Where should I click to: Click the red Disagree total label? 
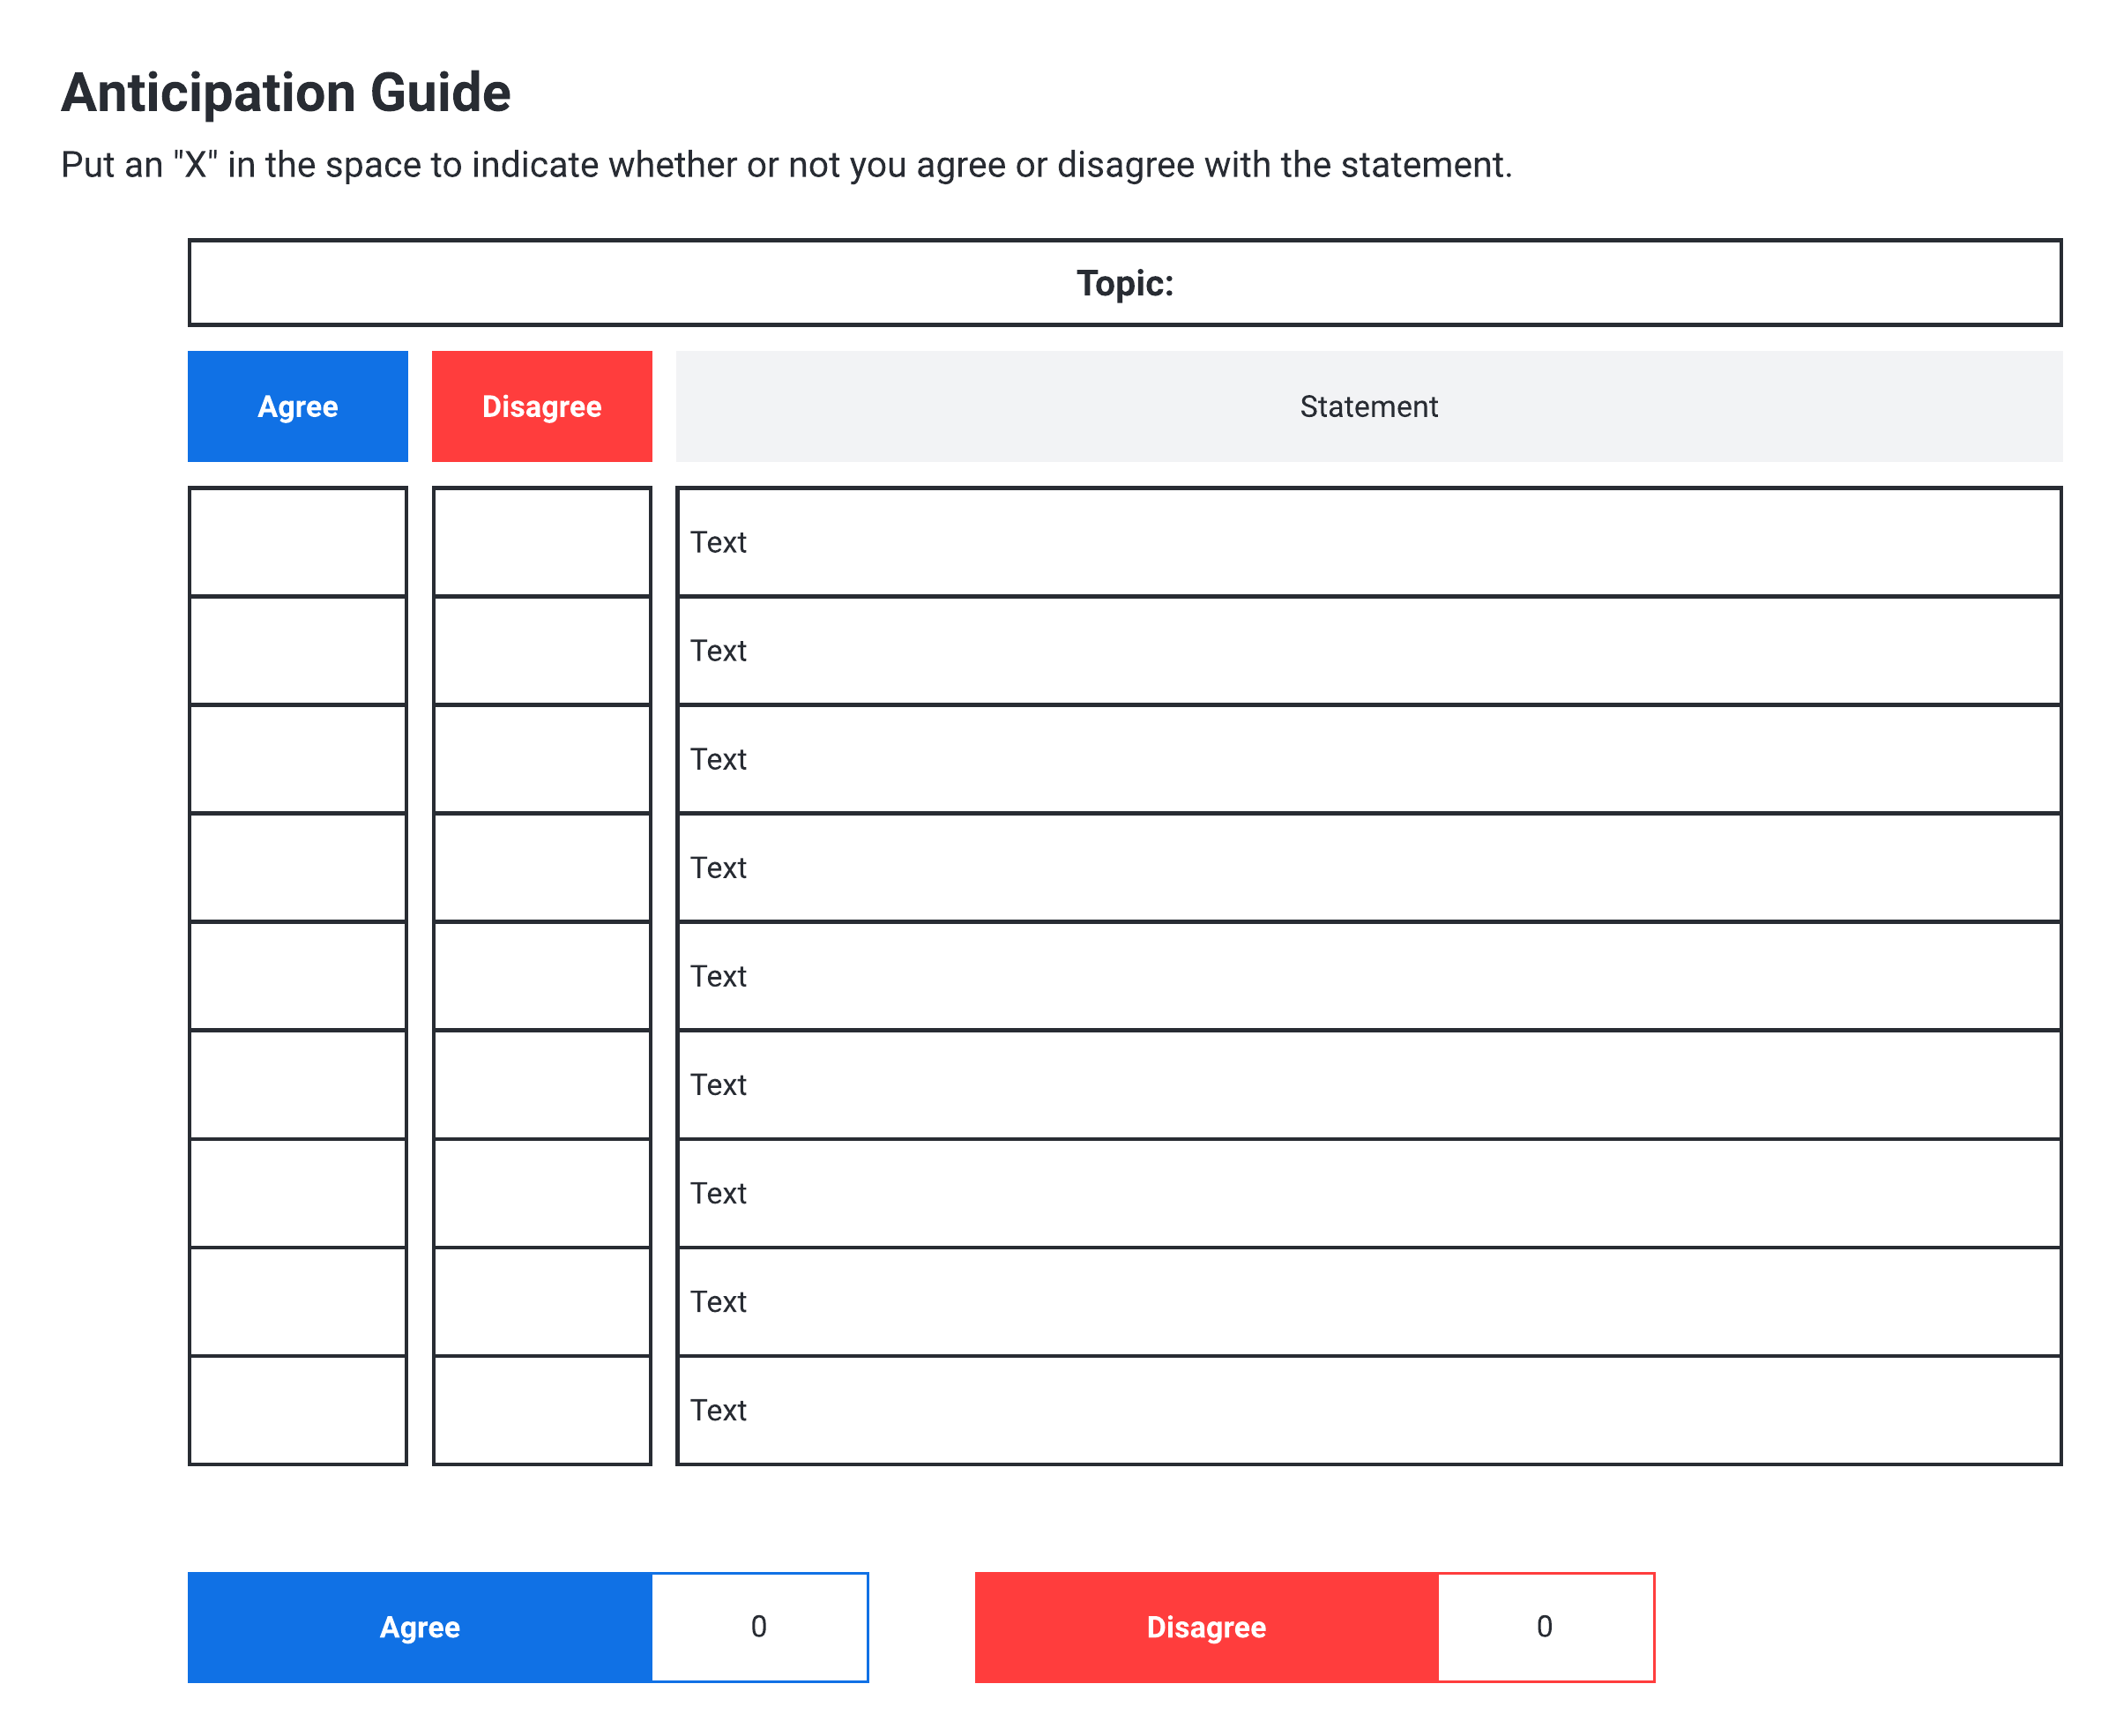point(1206,1627)
